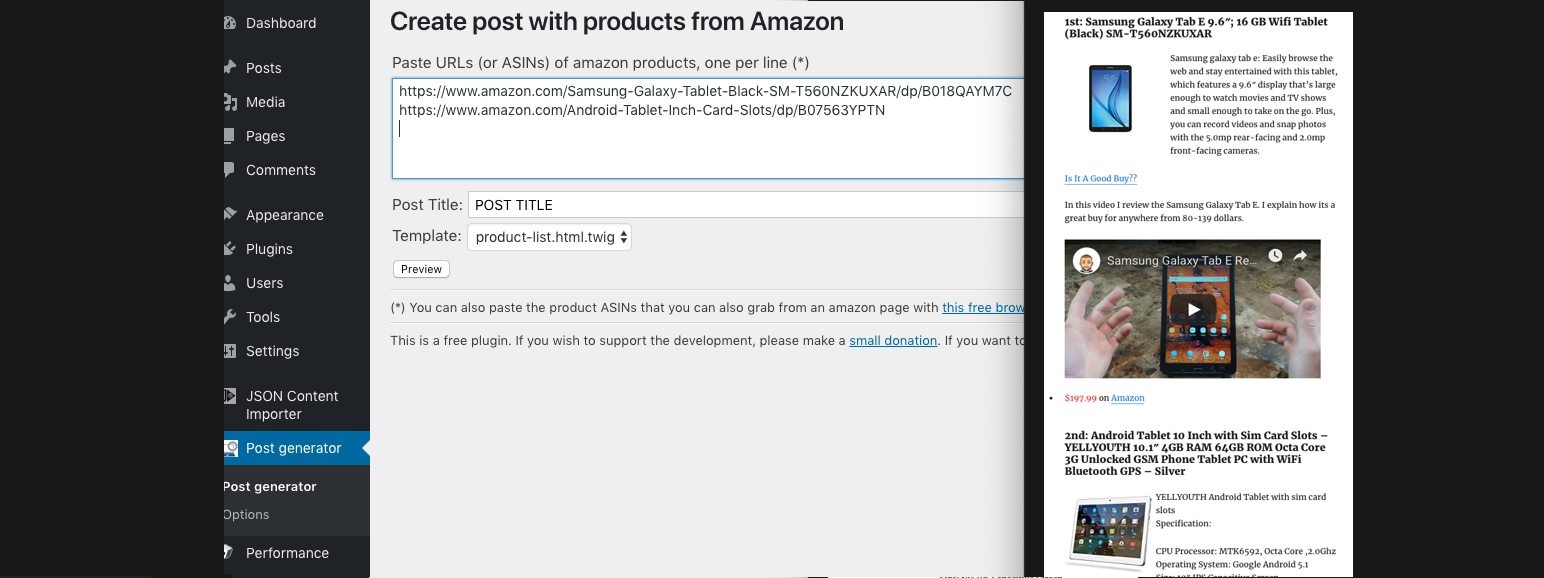Click the Is It A Good Buy link
The height and width of the screenshot is (578, 1544).
1100,178
